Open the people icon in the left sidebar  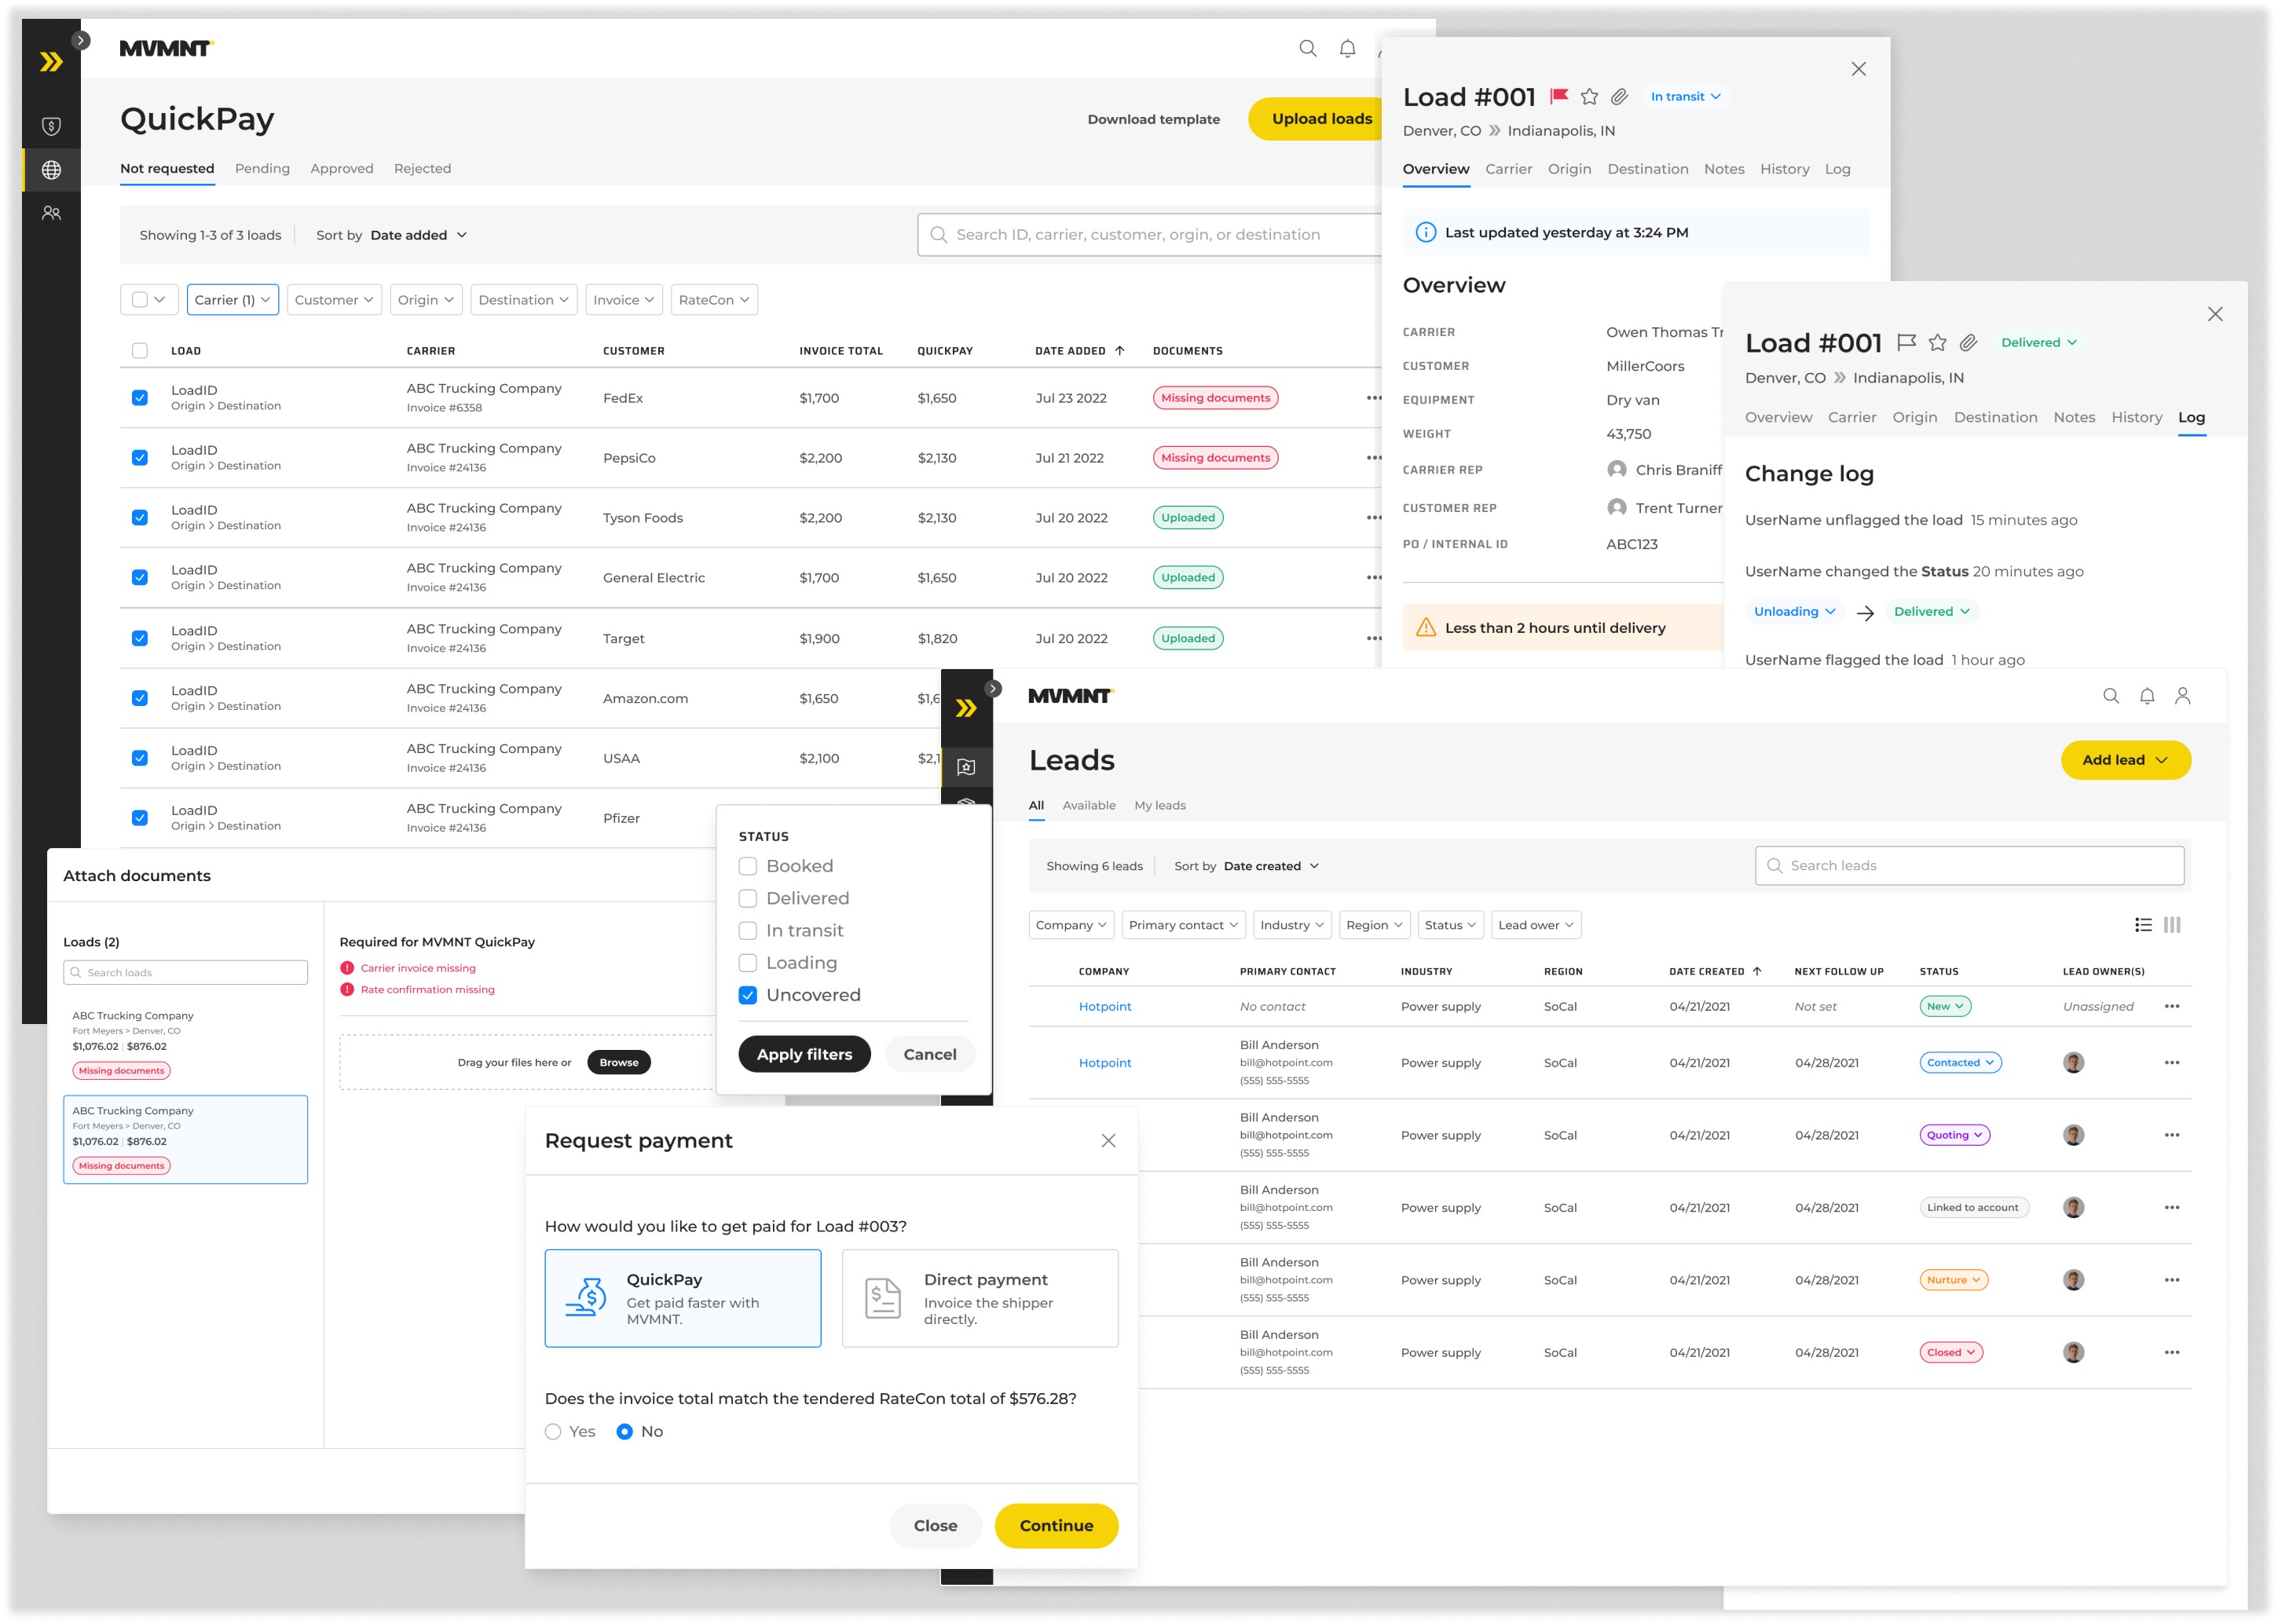51,213
